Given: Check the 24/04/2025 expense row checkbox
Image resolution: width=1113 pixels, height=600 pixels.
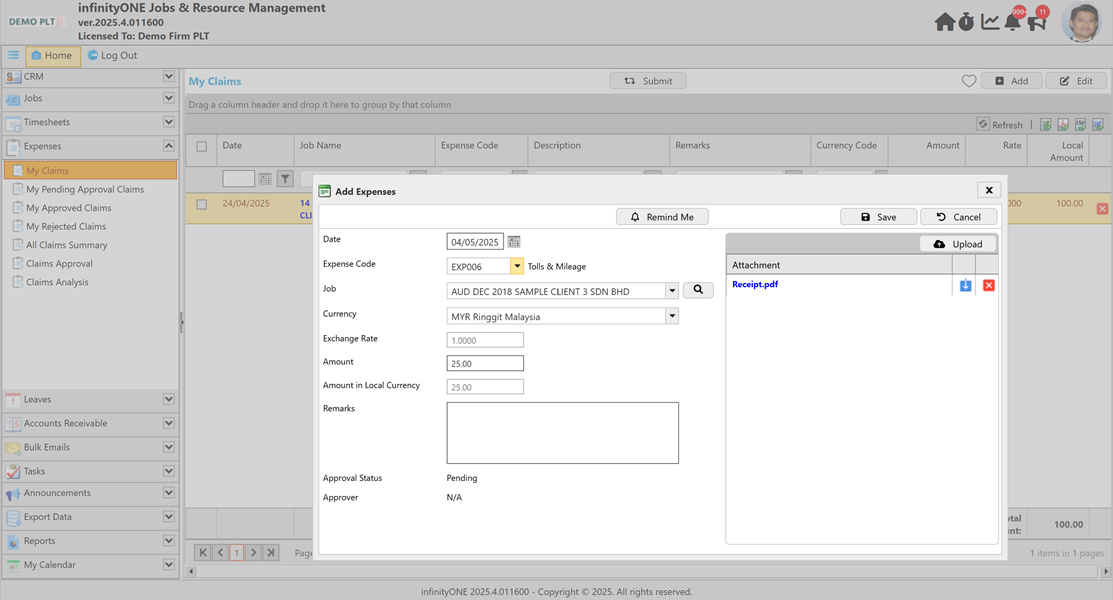Looking at the screenshot, I should coord(201,203).
